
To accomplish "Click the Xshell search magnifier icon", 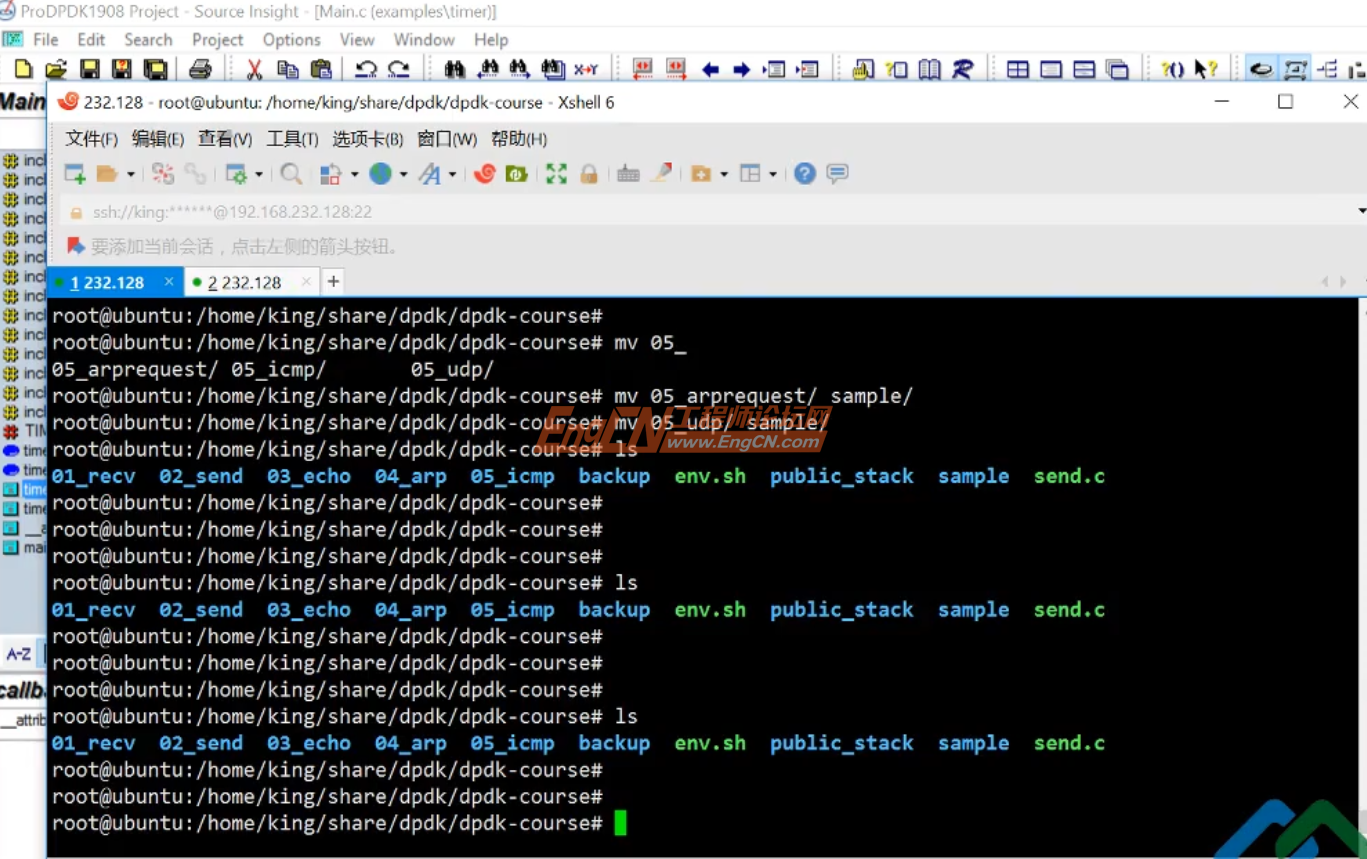I will tap(291, 174).
